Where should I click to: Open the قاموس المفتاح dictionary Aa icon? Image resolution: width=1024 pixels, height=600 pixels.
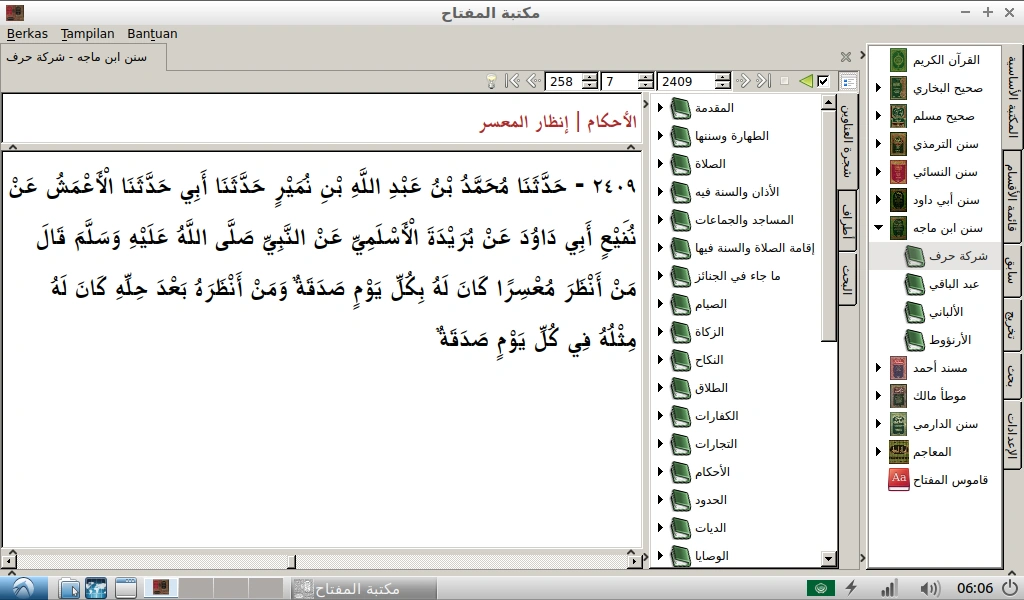(897, 479)
